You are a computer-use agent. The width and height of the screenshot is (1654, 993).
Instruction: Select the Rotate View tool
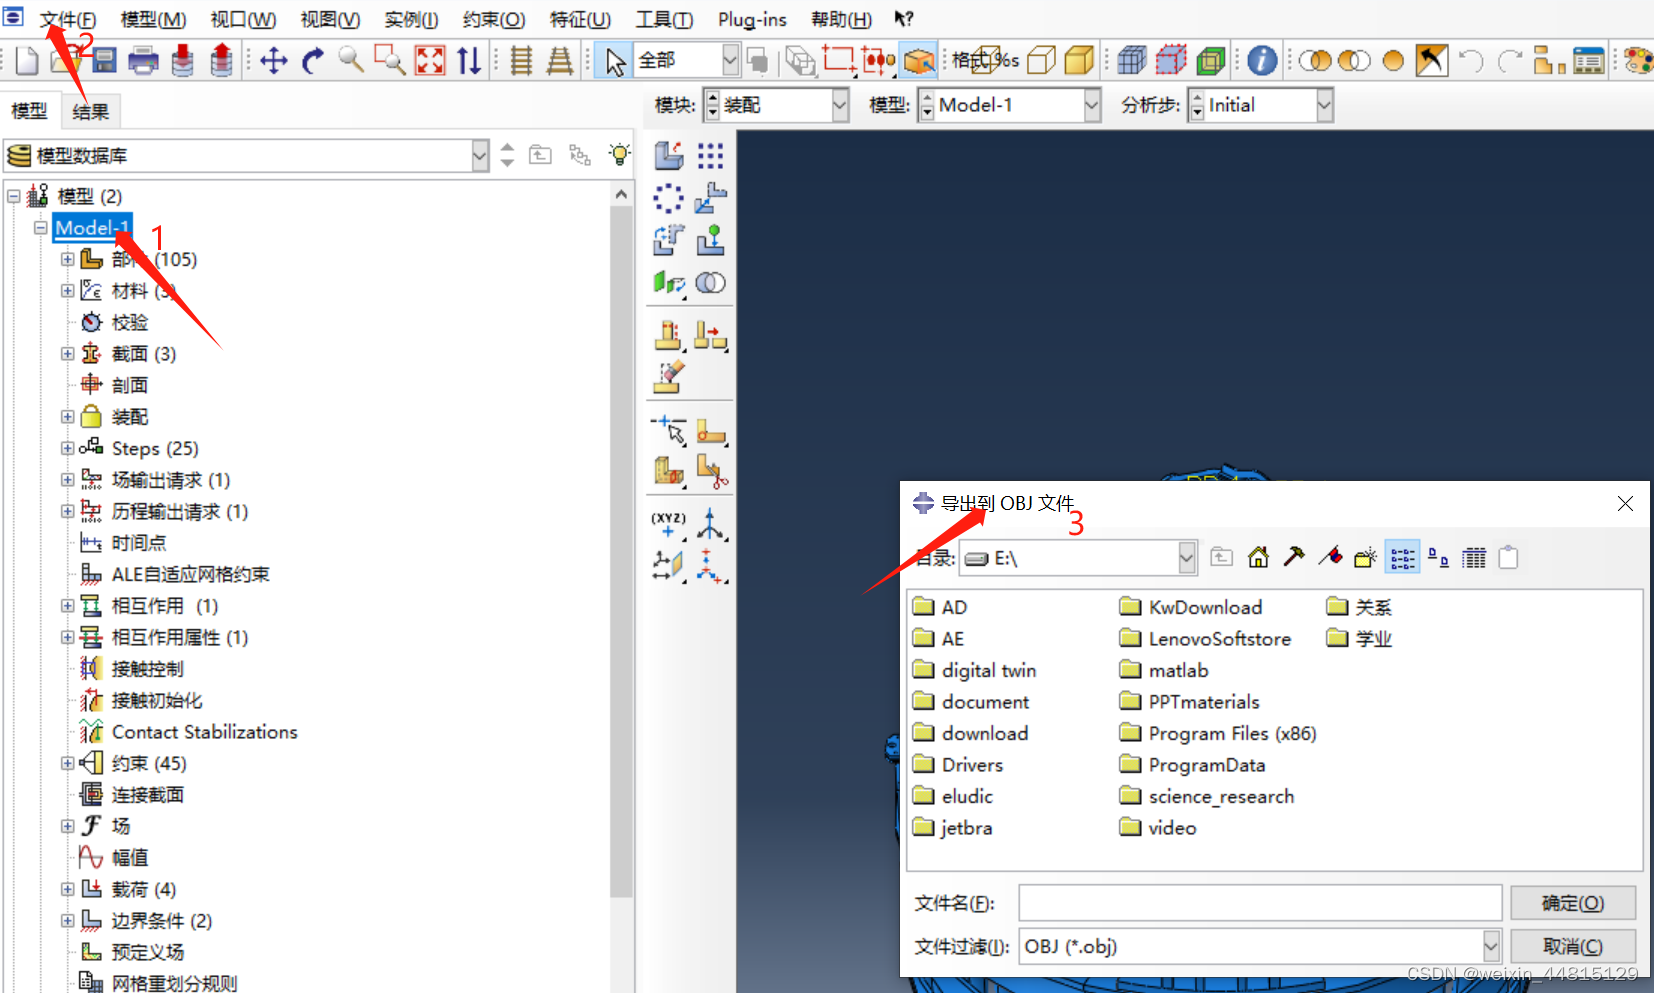coord(312,61)
